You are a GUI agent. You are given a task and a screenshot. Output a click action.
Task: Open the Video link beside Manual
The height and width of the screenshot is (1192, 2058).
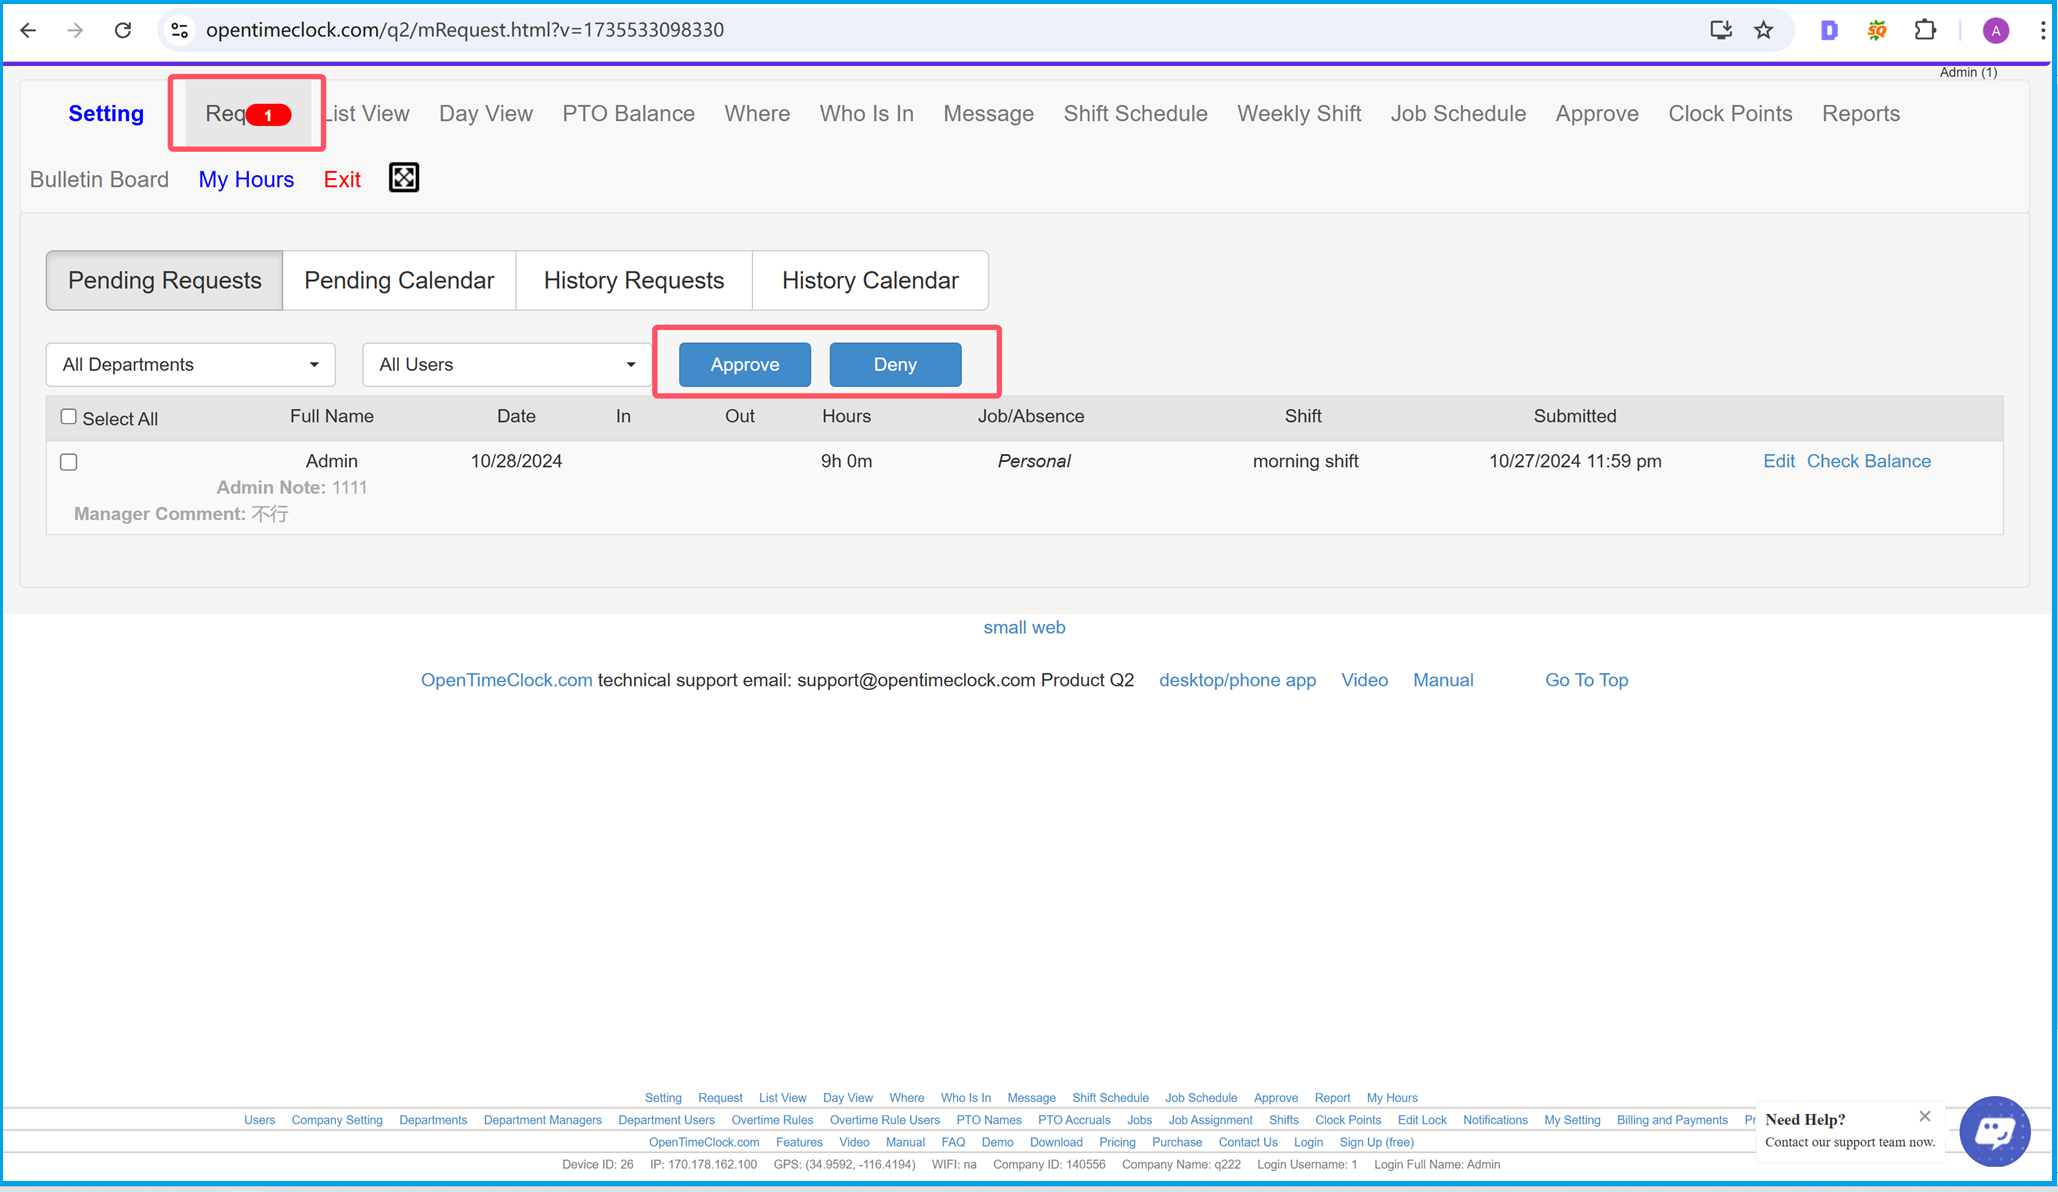point(1364,680)
